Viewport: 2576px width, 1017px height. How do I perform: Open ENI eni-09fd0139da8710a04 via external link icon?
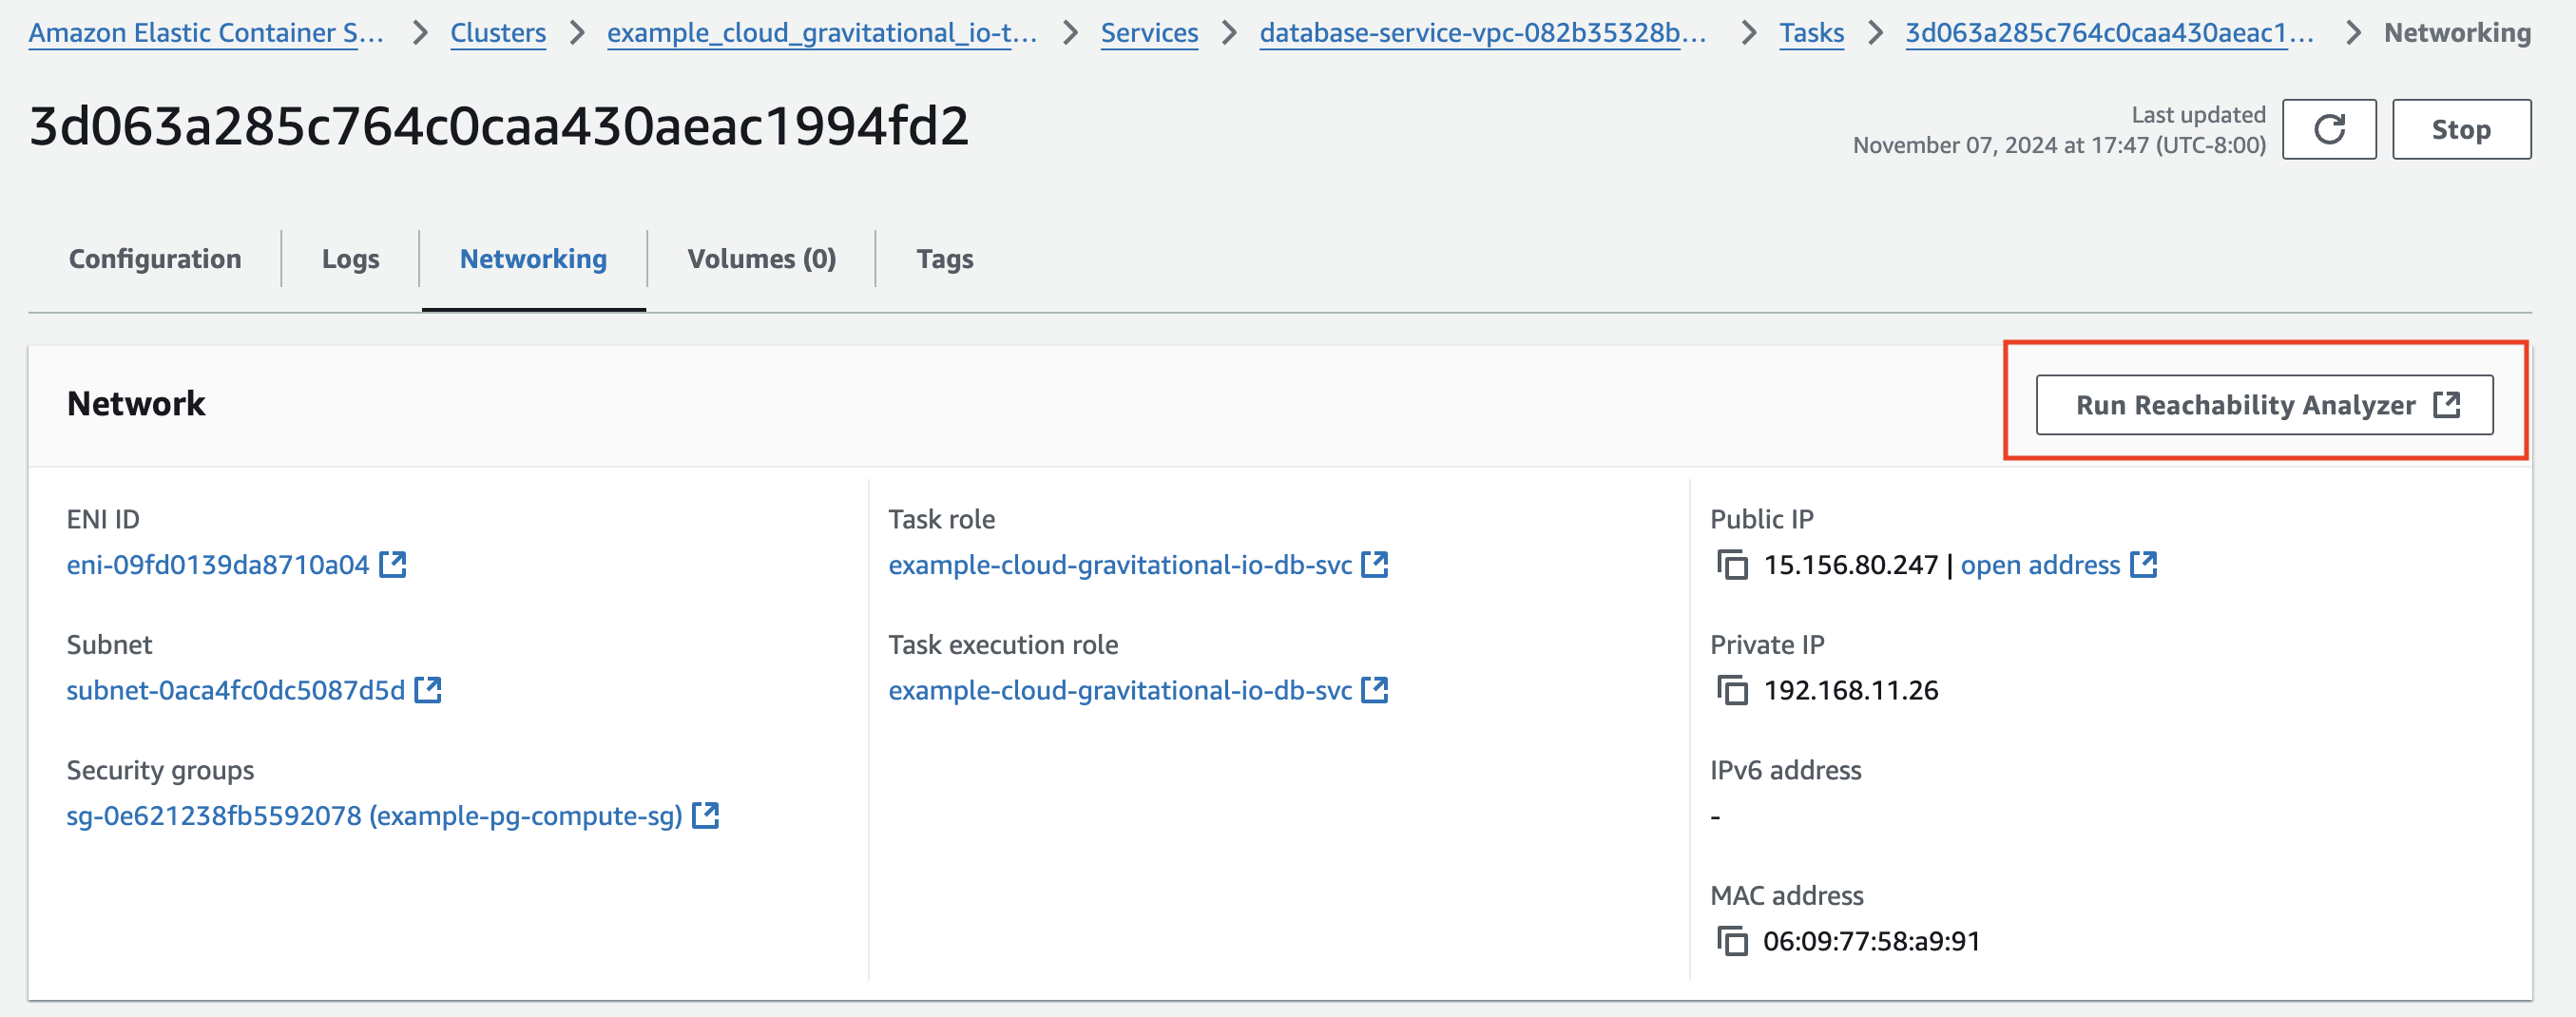tap(393, 564)
